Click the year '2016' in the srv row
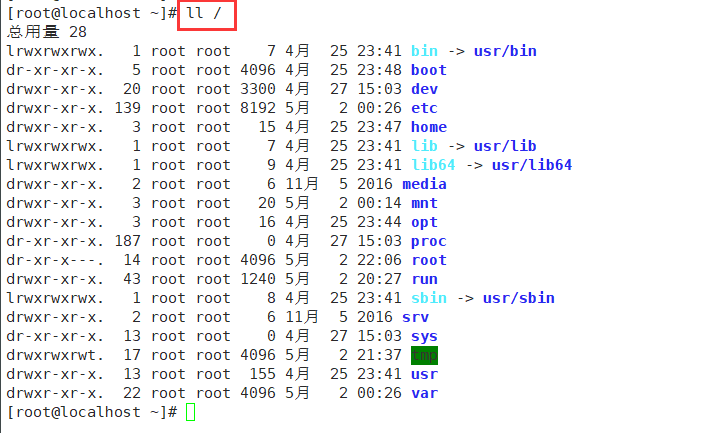Viewport: 707px width, 433px height. click(x=375, y=317)
